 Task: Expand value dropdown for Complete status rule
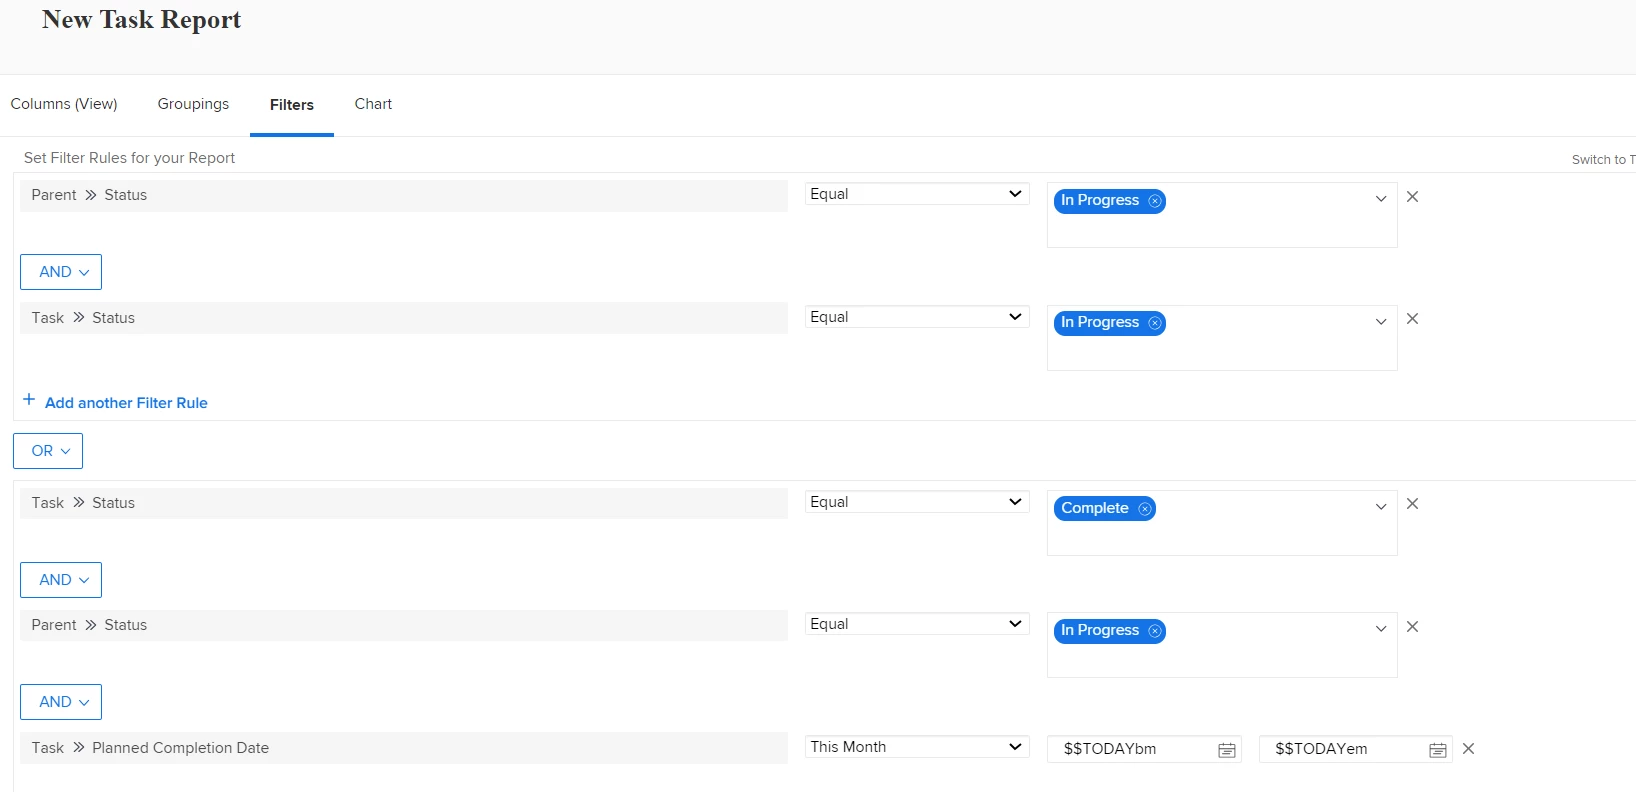(1381, 507)
